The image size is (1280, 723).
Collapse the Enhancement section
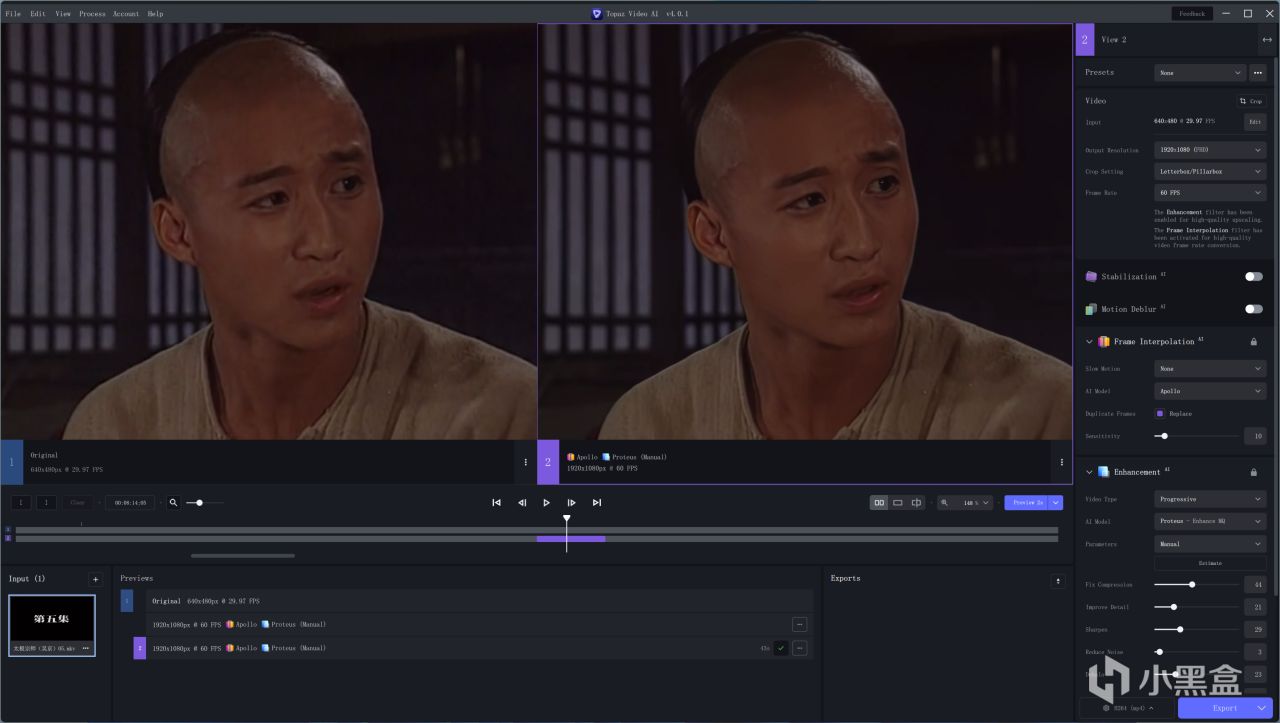[x=1089, y=472]
